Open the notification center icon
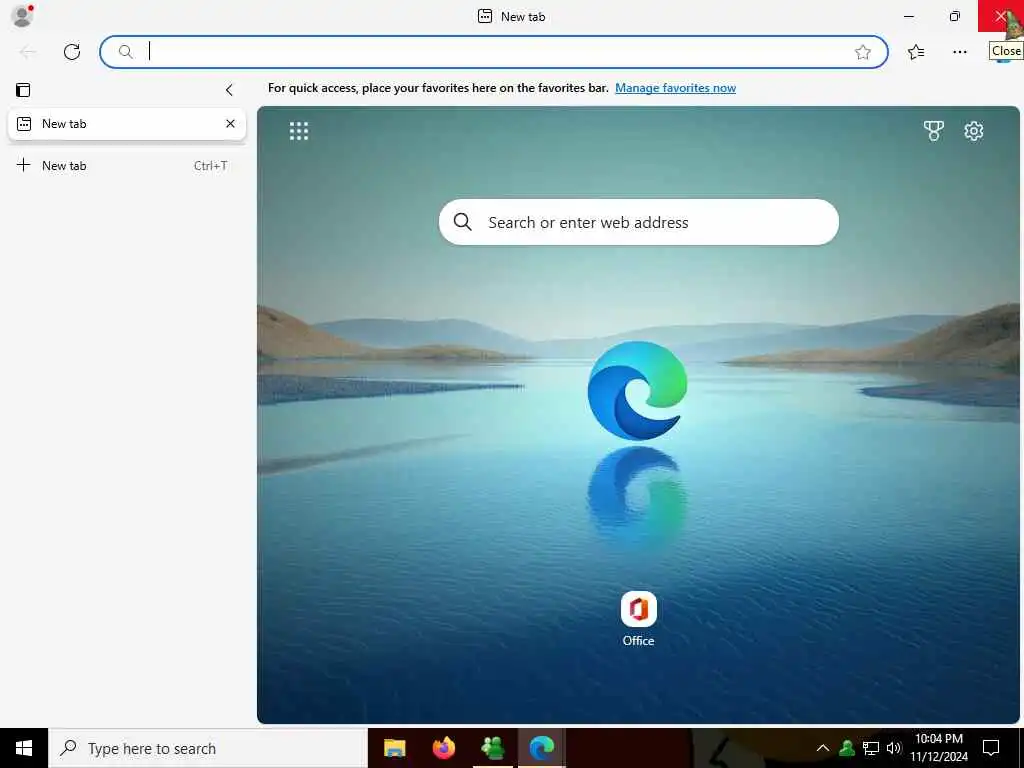 pyautogui.click(x=991, y=748)
